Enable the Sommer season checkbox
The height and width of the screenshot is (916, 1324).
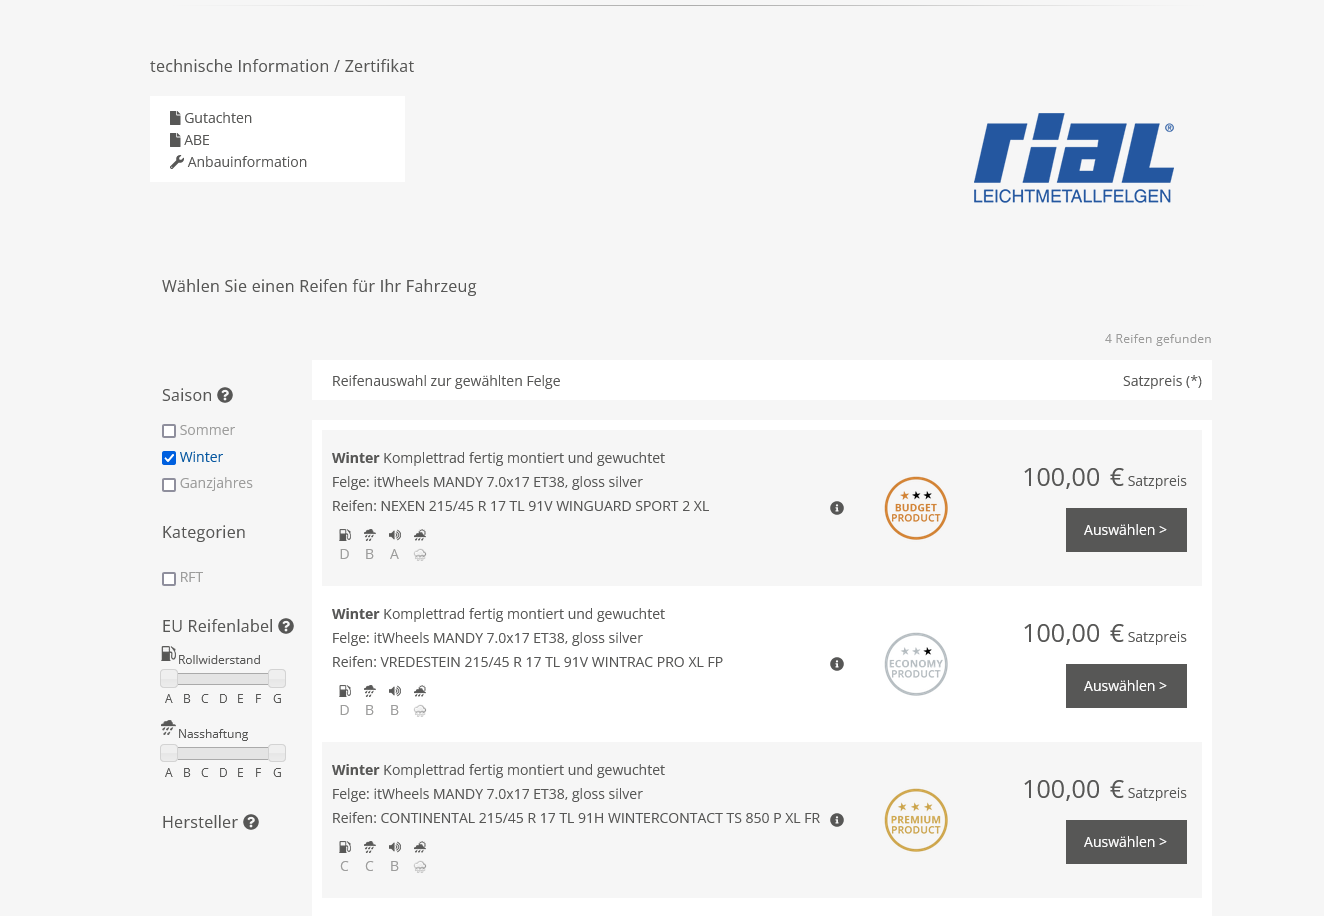(x=169, y=431)
